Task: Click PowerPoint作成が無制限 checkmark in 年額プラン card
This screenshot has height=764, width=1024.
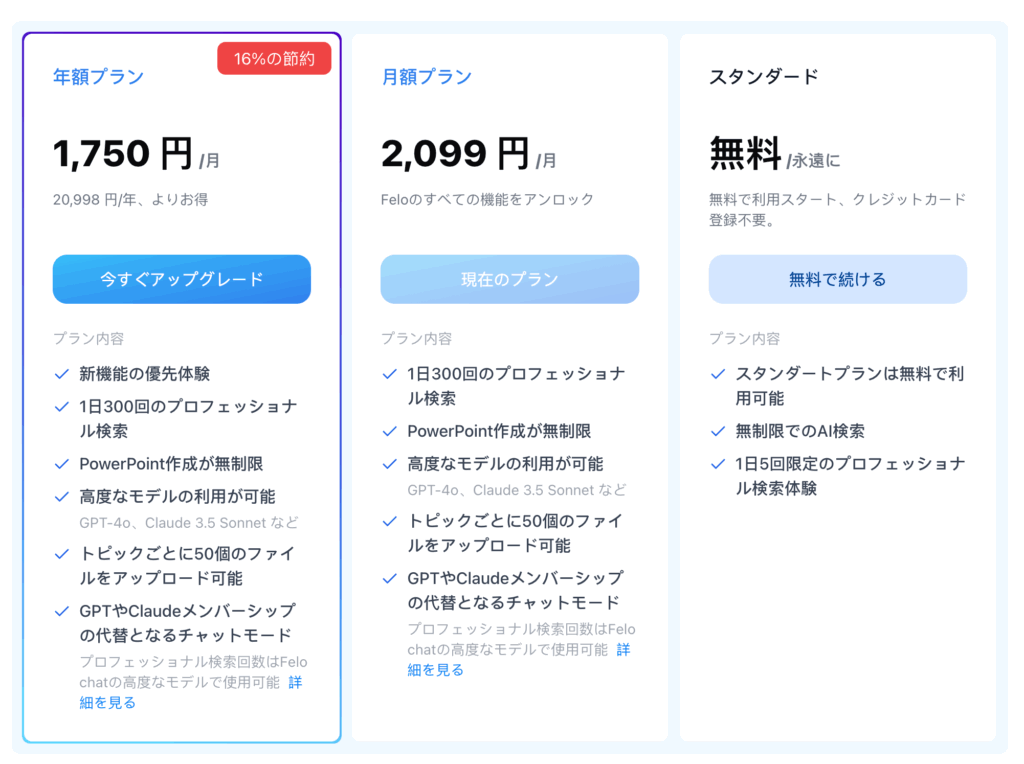Action: tap(61, 464)
